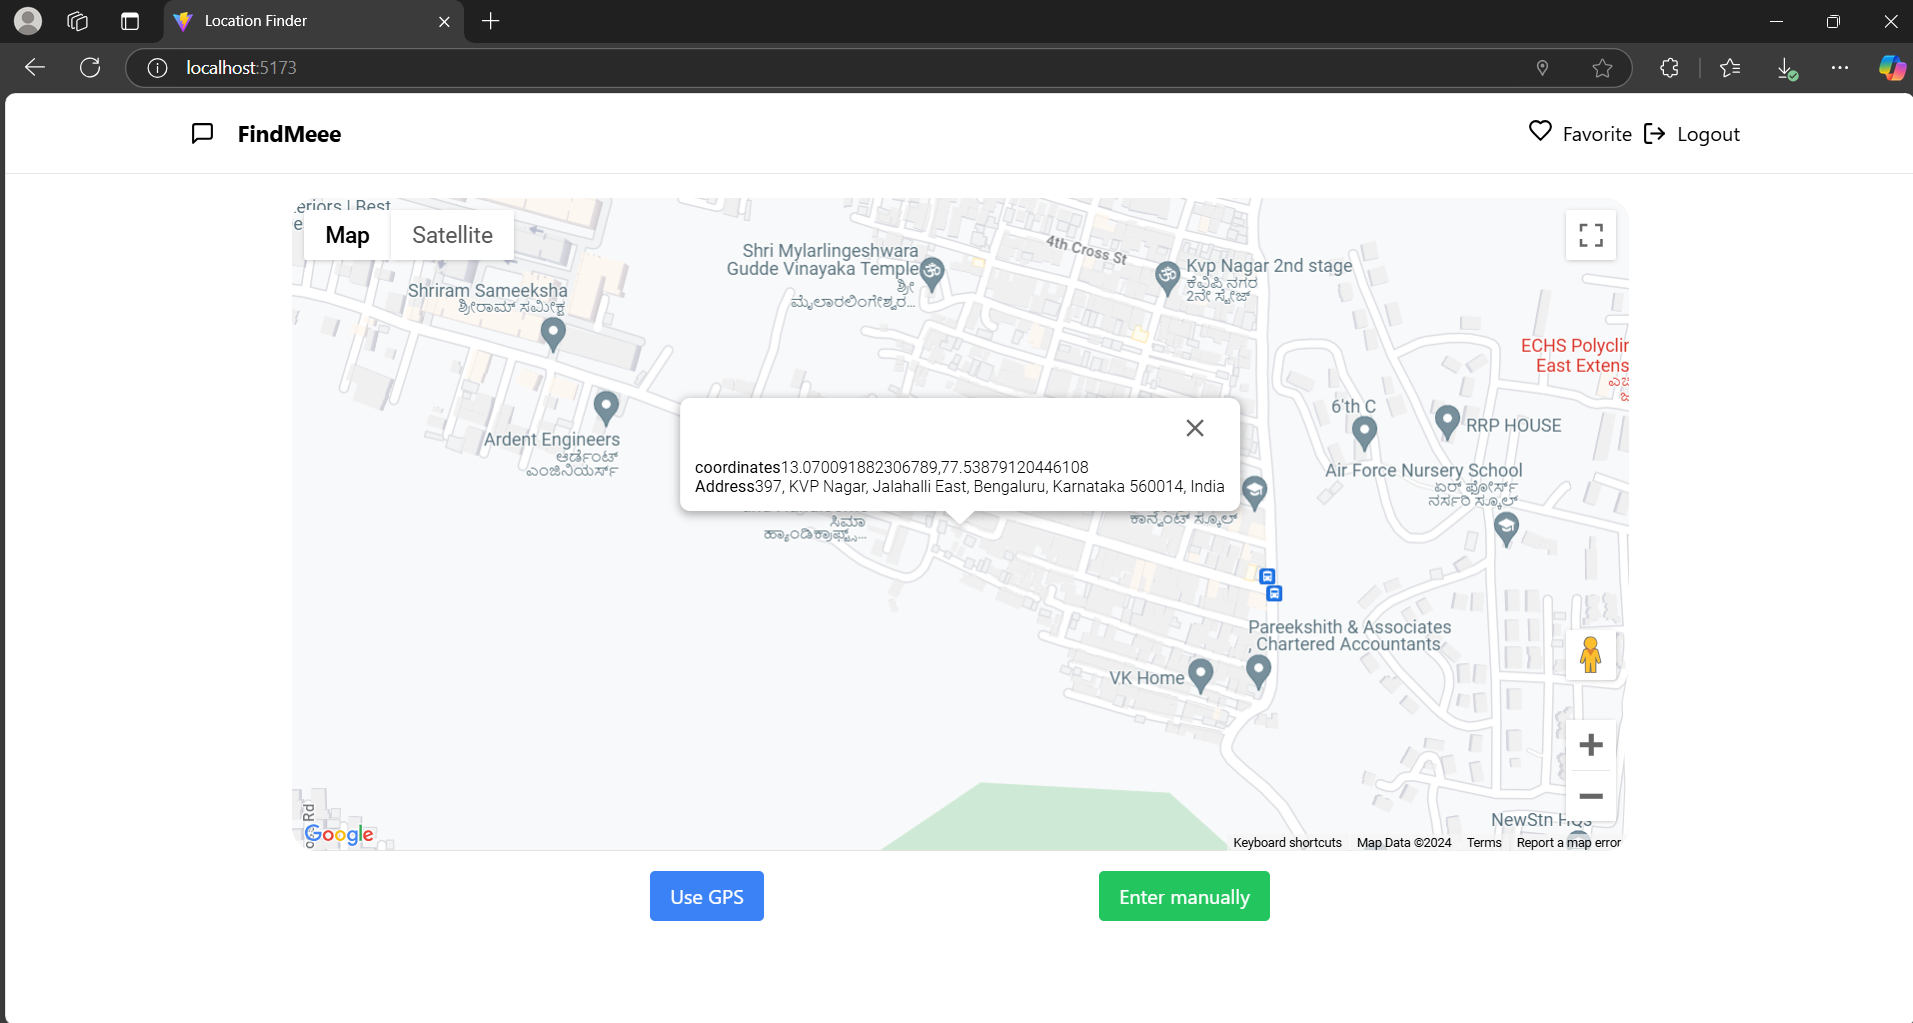Select Ardent Engineers map pin
Screen dimensions: 1913x1023
pyautogui.click(x=606, y=407)
